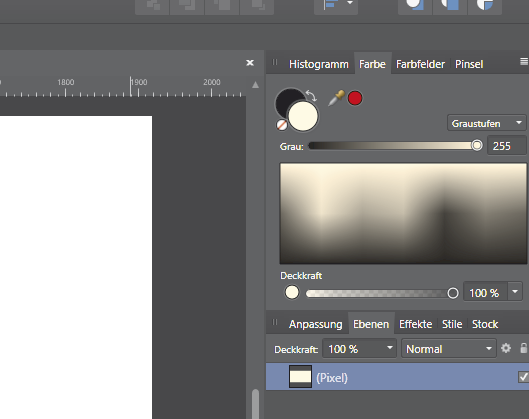Open the color Deckkraft 100 % dropdown arrow
This screenshot has width=529, height=419.
(x=515, y=291)
